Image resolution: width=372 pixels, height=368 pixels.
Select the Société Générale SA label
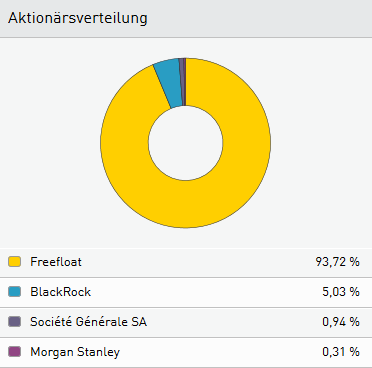click(88, 322)
